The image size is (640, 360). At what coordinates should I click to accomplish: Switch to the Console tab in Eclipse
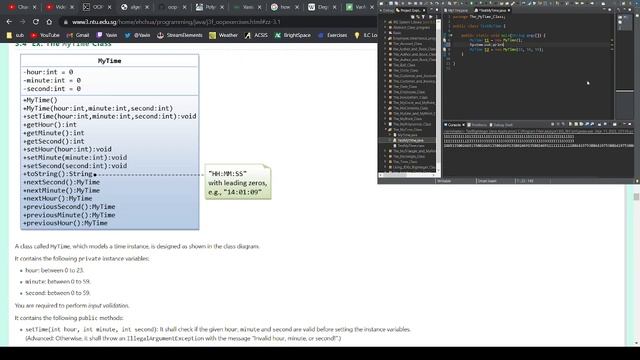pos(454,124)
